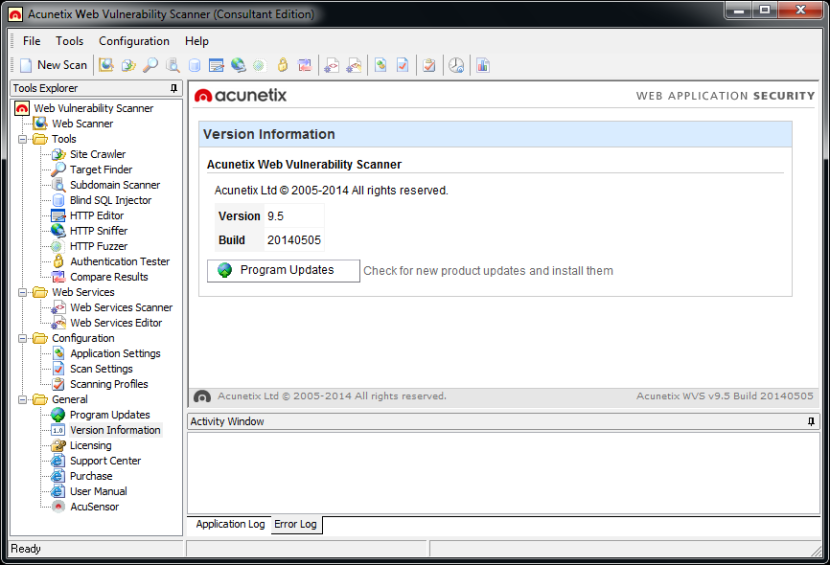Switch to the Application Log tab
The width and height of the screenshot is (830, 565).
(x=230, y=524)
